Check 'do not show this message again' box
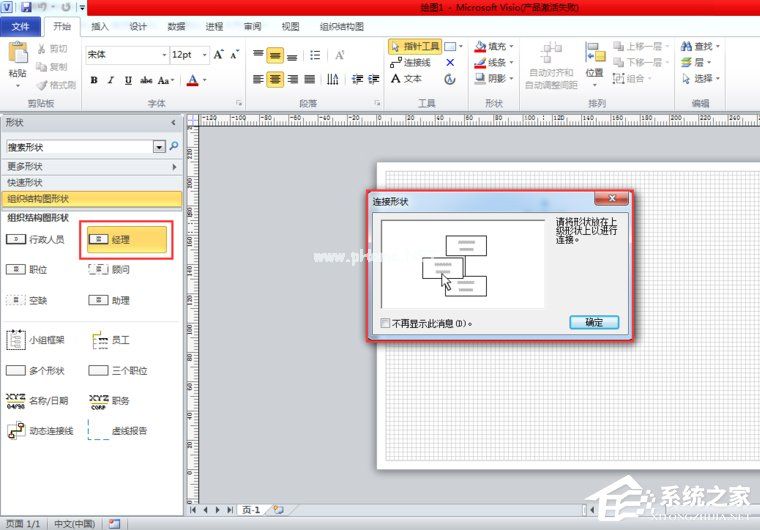 (x=385, y=323)
